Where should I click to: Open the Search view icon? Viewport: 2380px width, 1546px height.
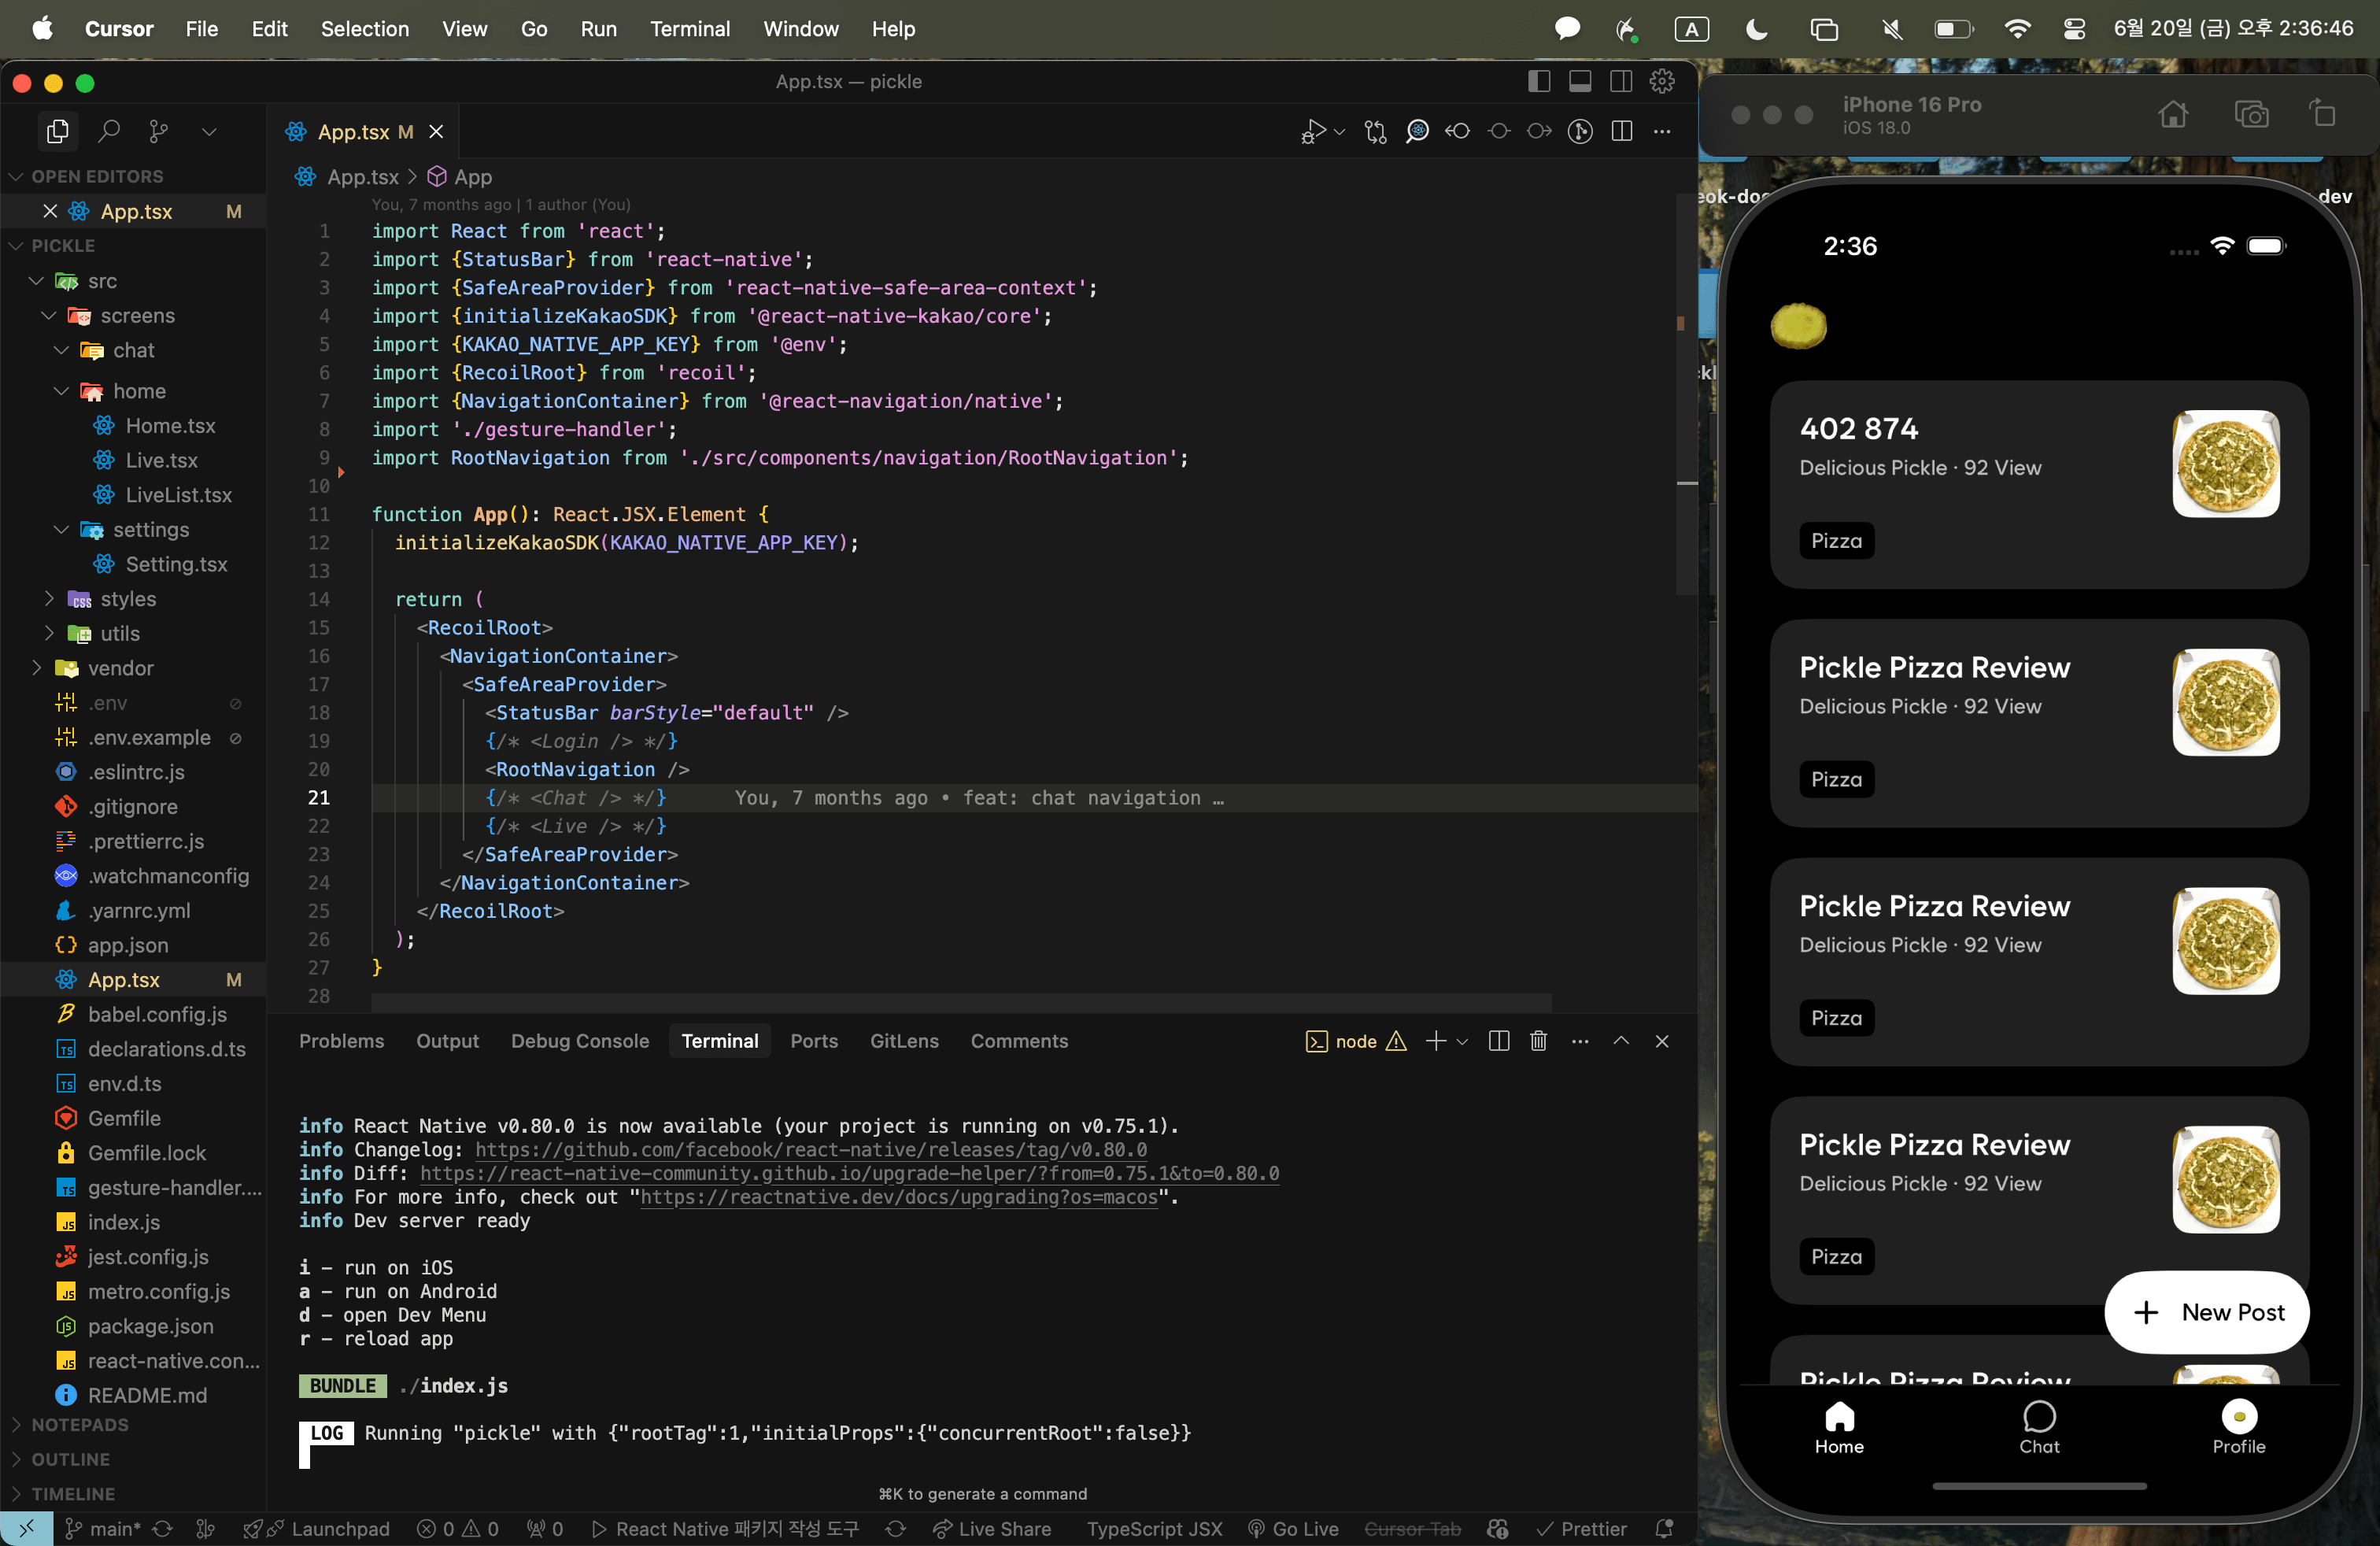click(109, 131)
